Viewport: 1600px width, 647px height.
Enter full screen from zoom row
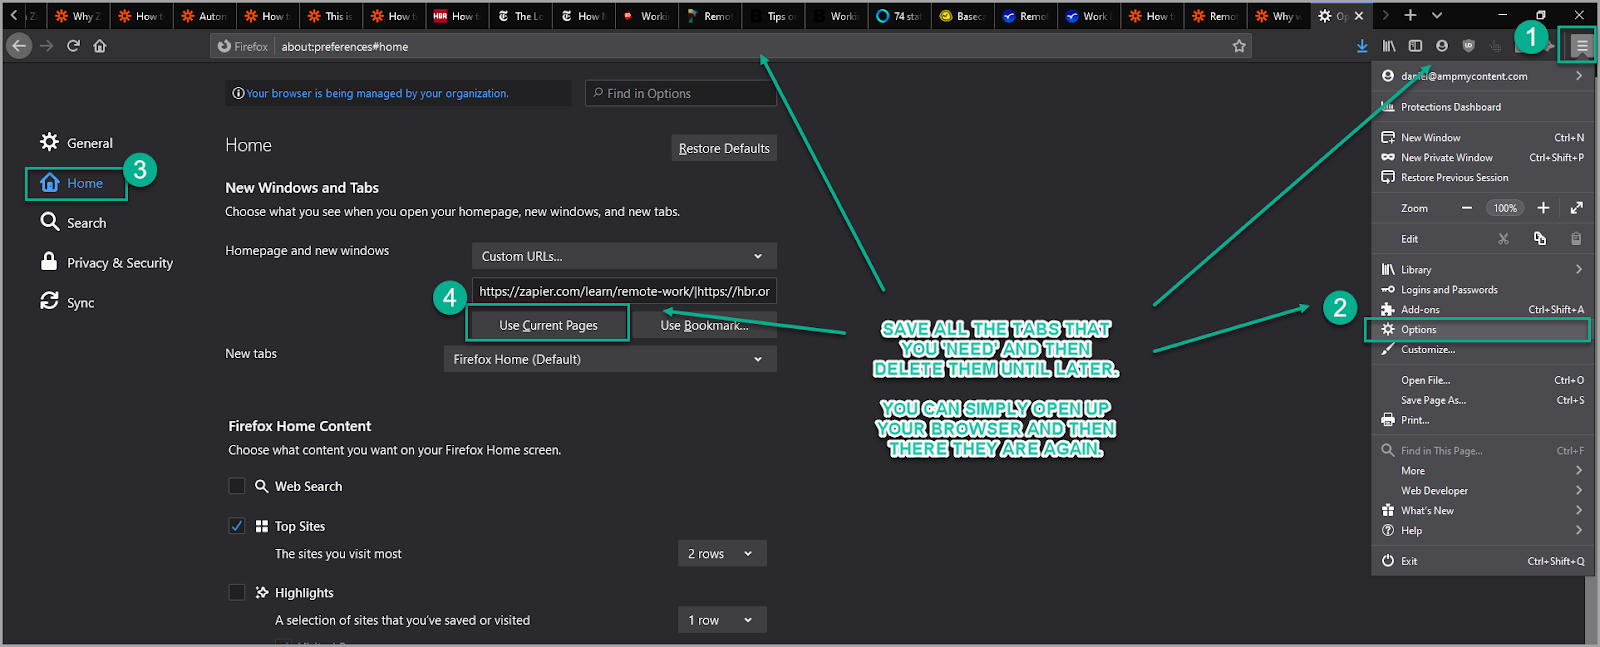pos(1576,208)
